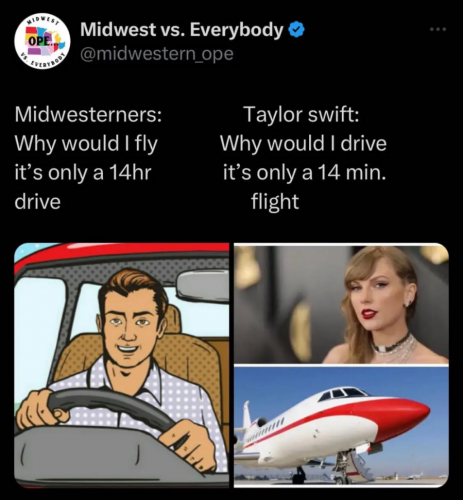463x500 pixels.
Task: Open the red and white private jet photo
Action: [x=341, y=427]
